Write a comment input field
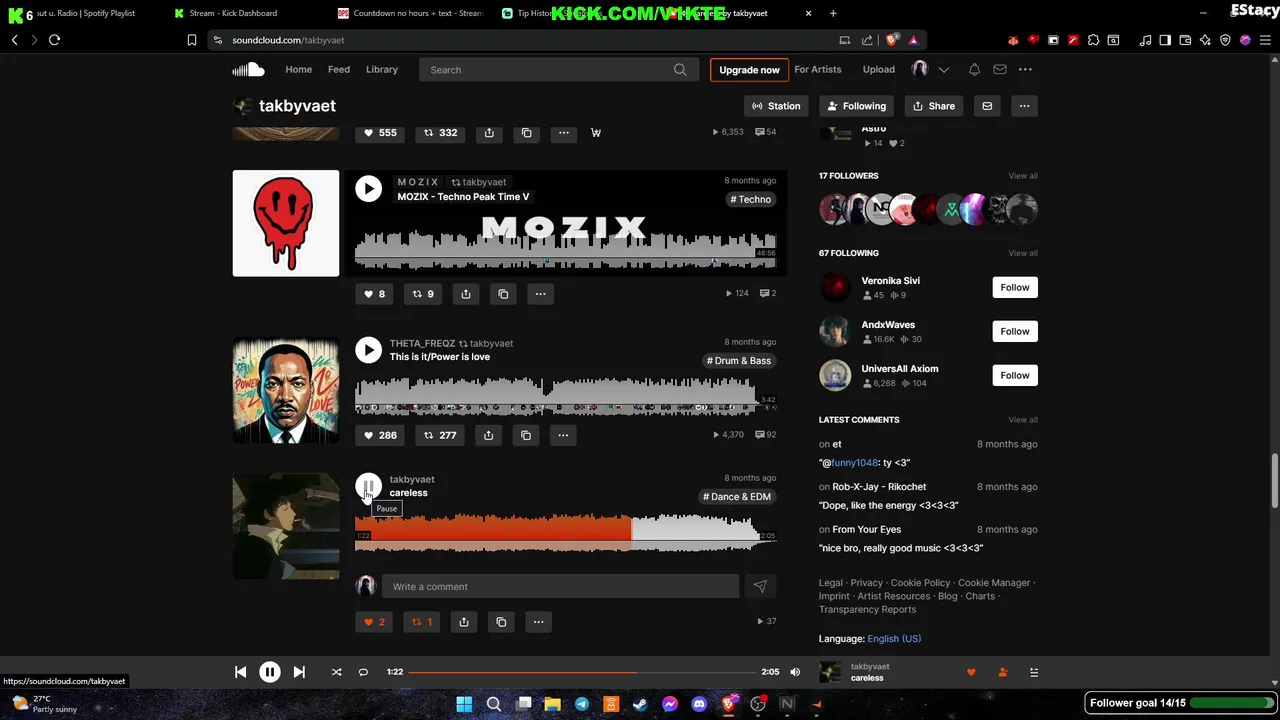The width and height of the screenshot is (1280, 720). (560, 587)
